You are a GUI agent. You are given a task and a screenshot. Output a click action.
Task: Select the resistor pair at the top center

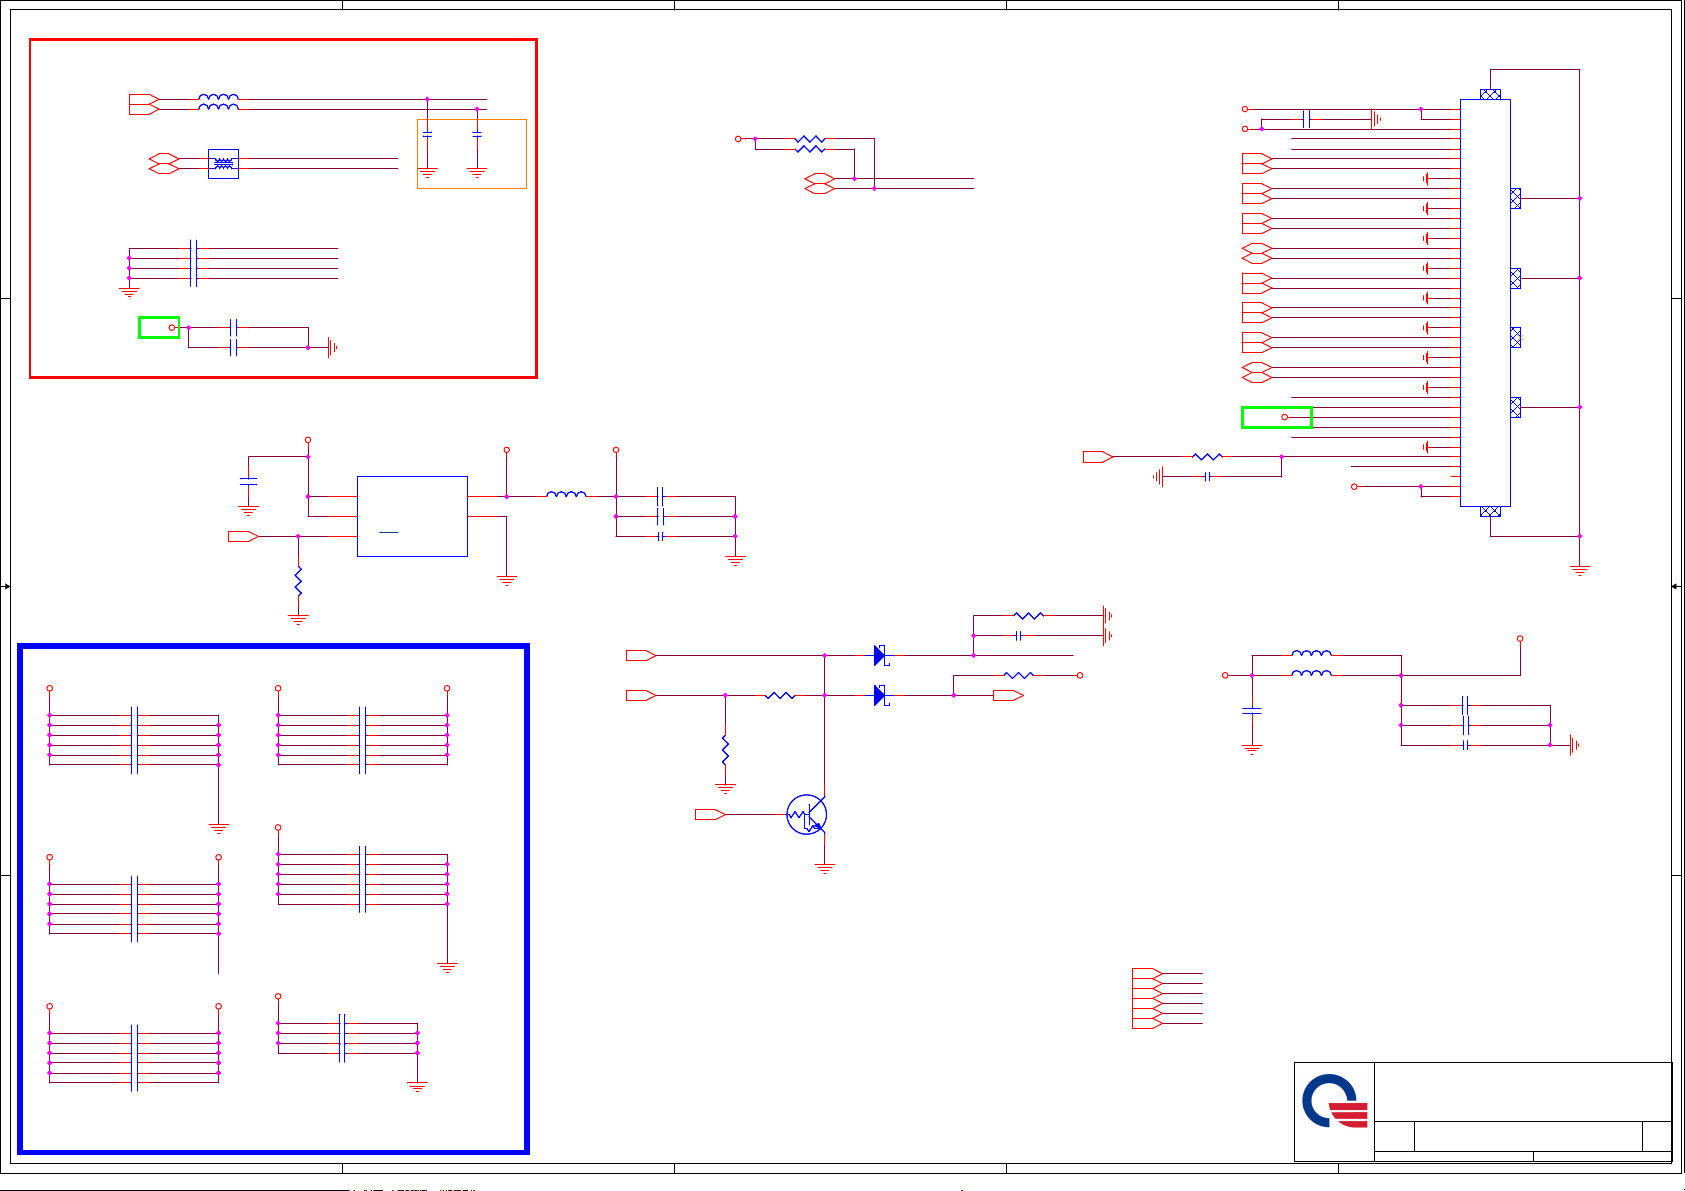[810, 144]
